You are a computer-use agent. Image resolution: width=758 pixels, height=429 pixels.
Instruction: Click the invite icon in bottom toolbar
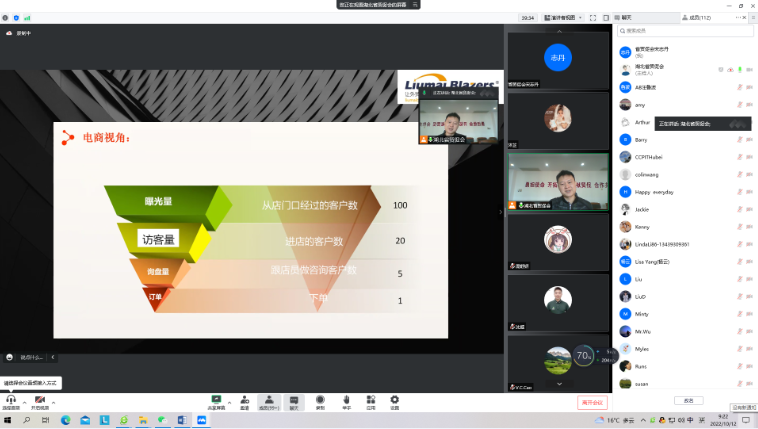coord(244,400)
